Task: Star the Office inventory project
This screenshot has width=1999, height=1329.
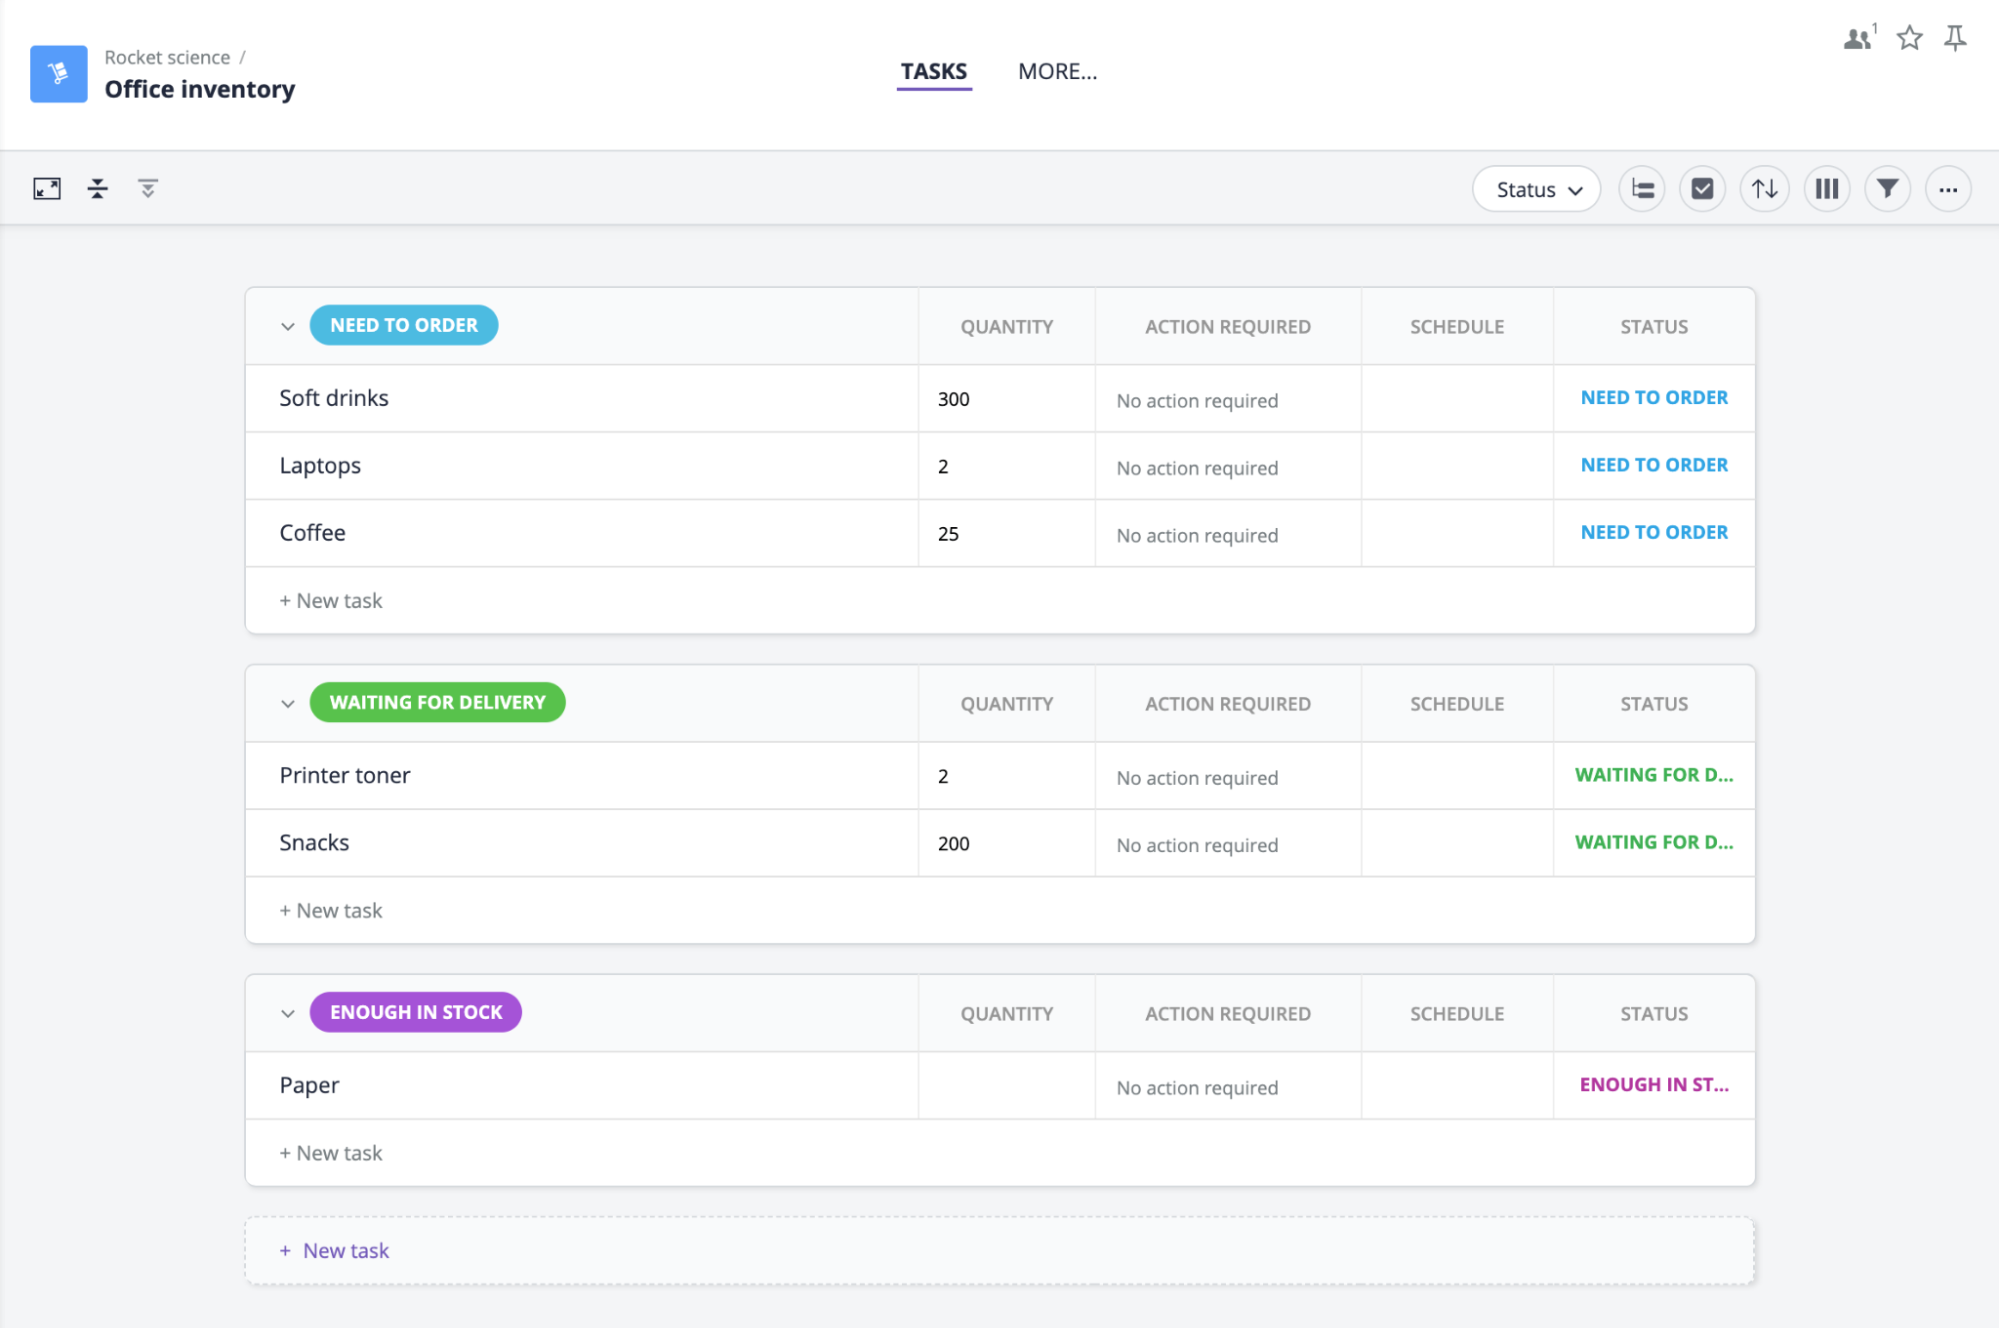Action: (x=1909, y=38)
